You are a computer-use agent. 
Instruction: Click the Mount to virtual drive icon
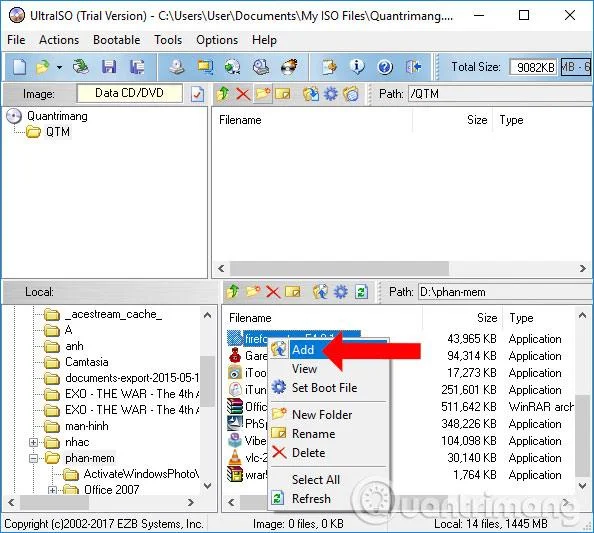pos(261,67)
